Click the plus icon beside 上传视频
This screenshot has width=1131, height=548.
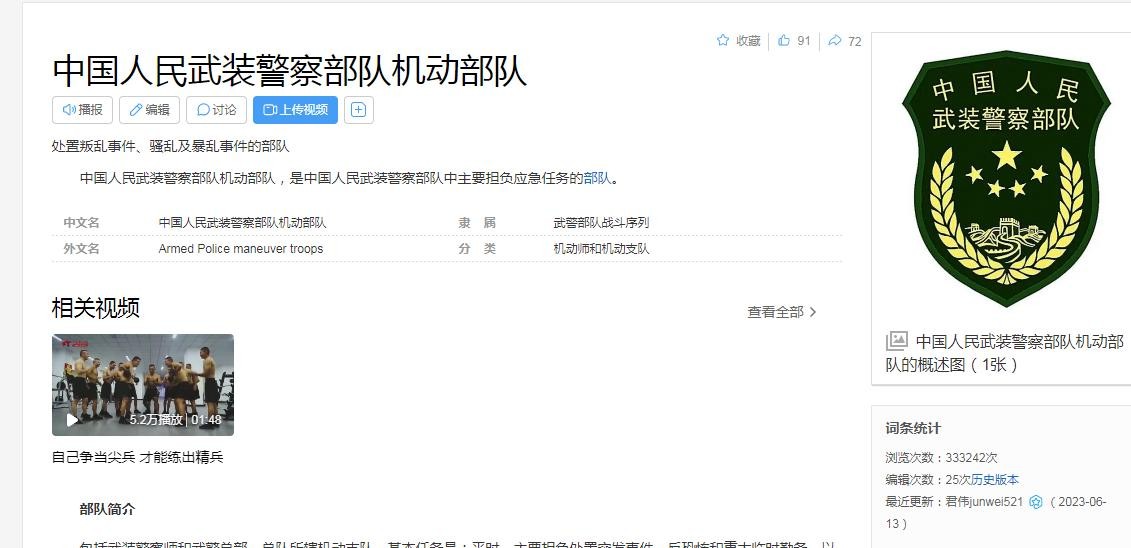click(x=359, y=110)
